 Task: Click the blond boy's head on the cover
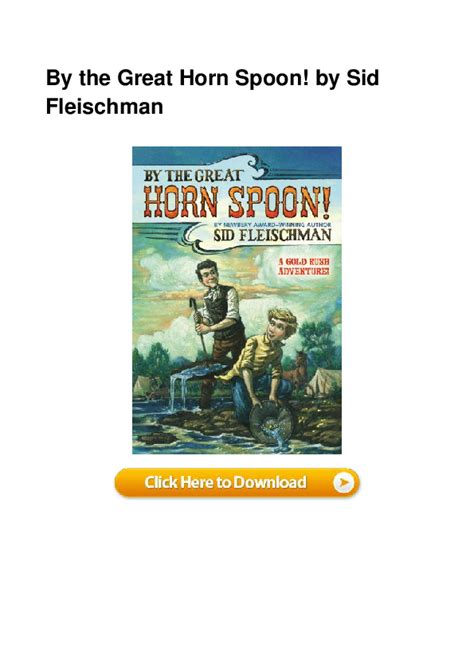tap(283, 324)
